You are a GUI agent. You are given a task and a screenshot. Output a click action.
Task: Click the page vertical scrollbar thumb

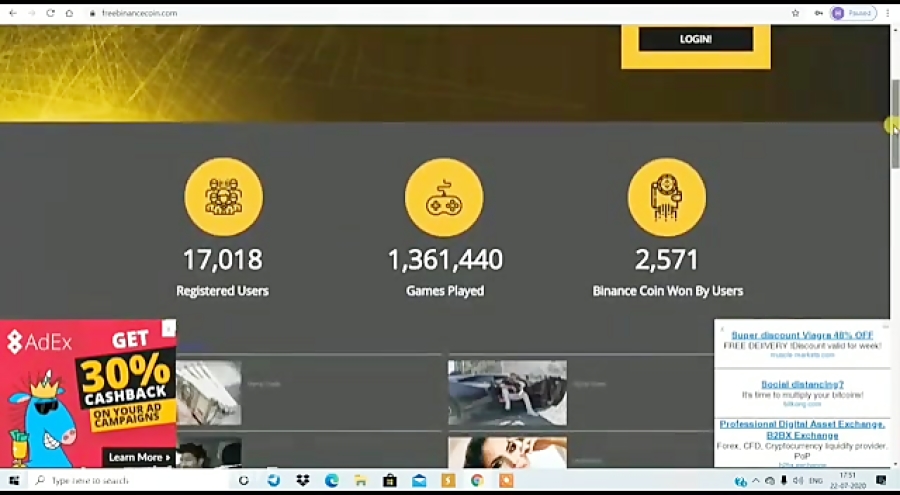point(895,123)
